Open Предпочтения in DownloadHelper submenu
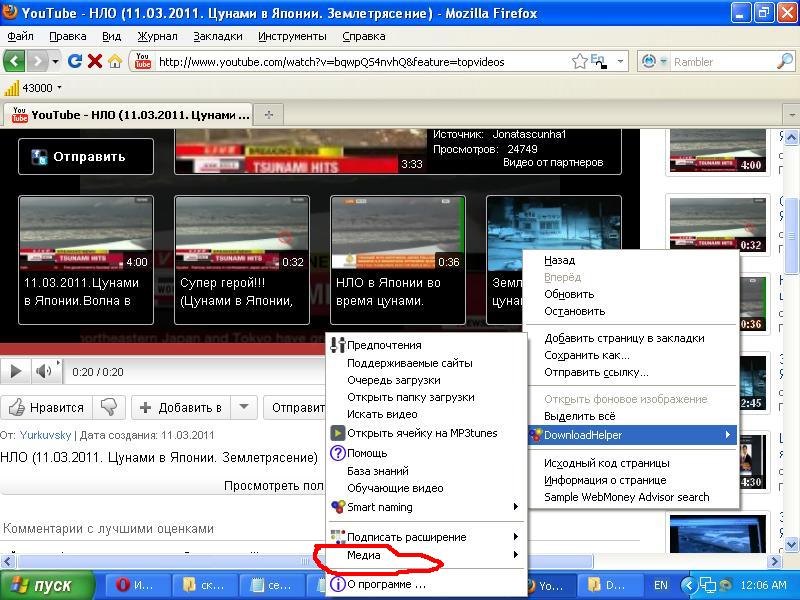The height and width of the screenshot is (600, 800). [x=427, y=345]
